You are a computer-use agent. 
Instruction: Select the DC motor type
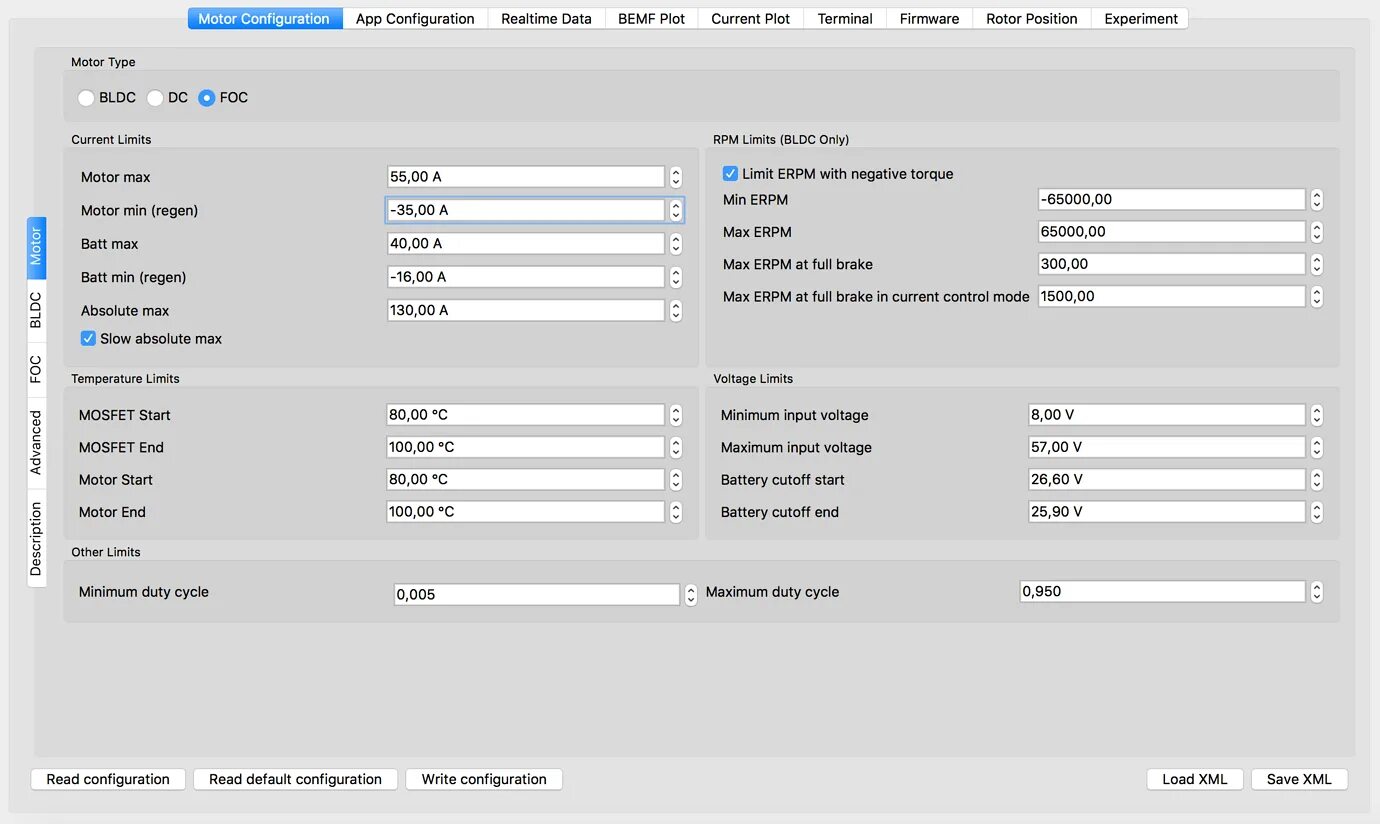click(x=155, y=98)
